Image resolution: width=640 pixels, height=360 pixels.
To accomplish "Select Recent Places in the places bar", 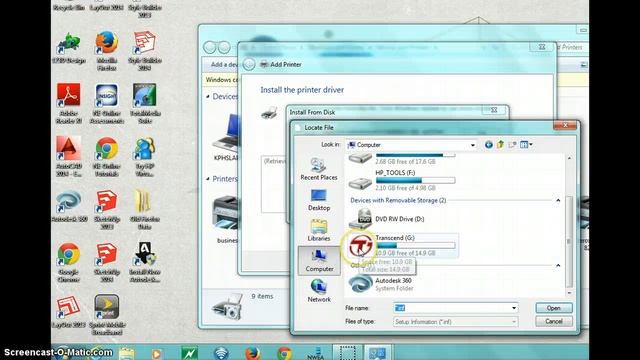I will coord(319,169).
